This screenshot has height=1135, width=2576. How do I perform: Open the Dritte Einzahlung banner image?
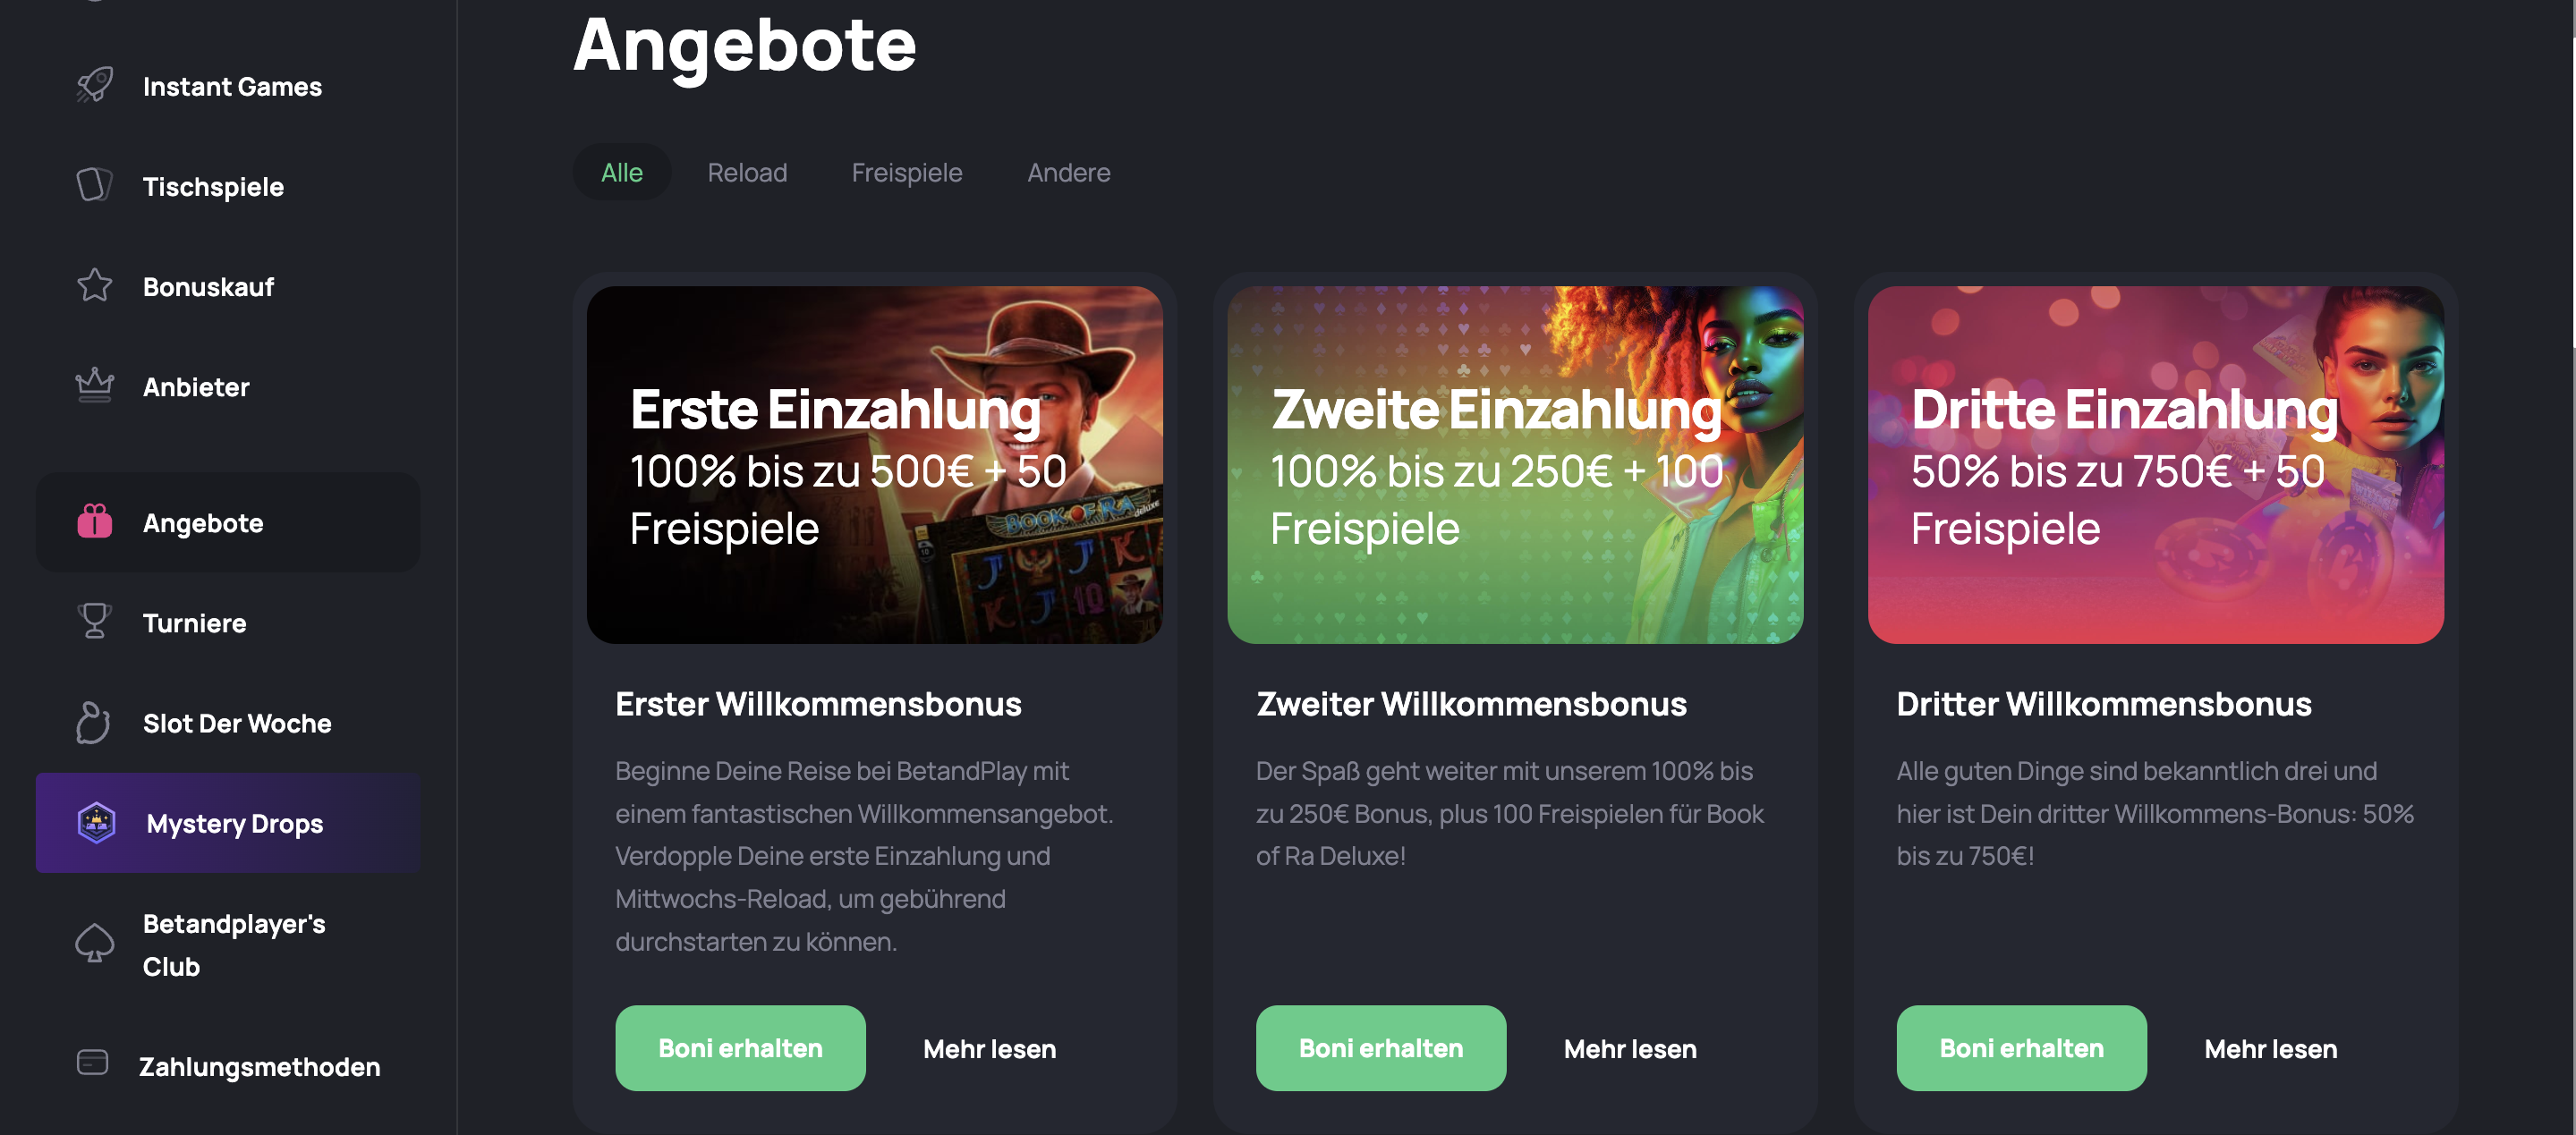coord(2156,465)
